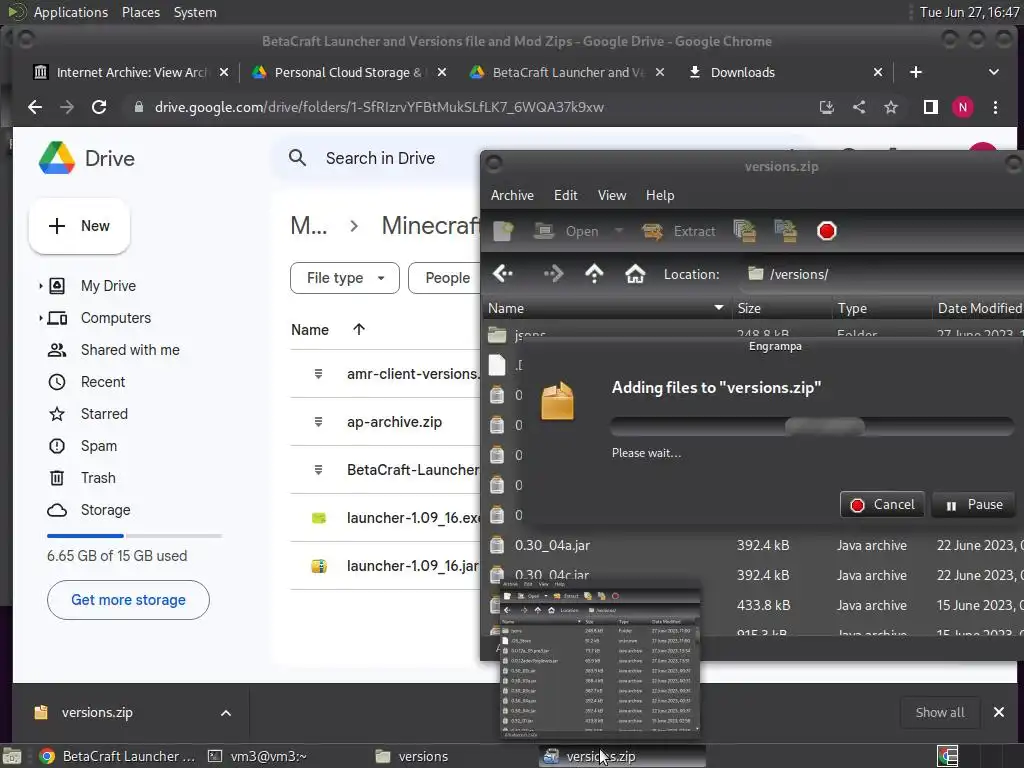This screenshot has width=1024, height=768.
Task: Expand versions.zip download options chevron
Action: [225, 713]
